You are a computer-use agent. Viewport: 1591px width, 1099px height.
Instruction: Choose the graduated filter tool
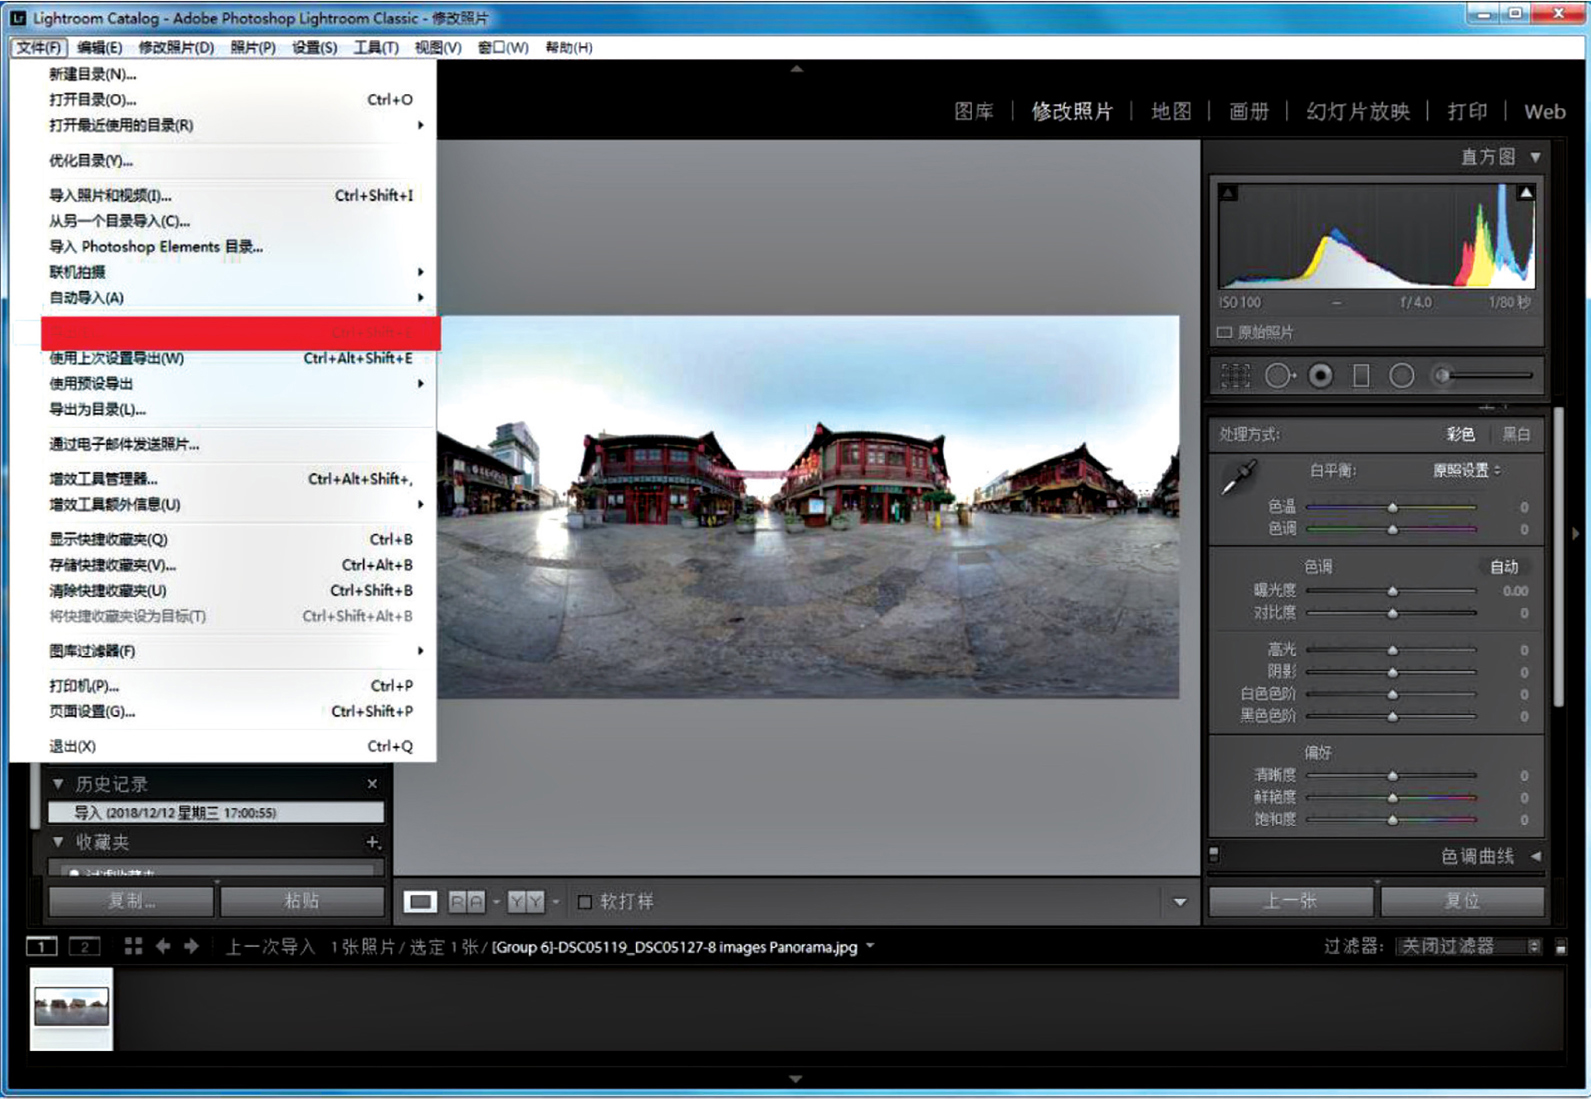(1361, 376)
